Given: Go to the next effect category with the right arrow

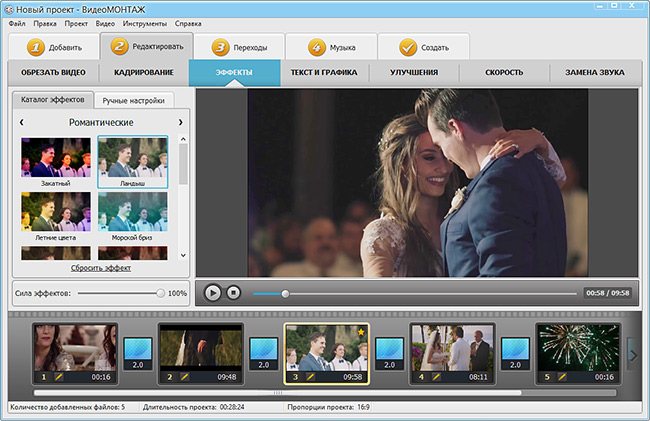Looking at the screenshot, I should click(x=180, y=122).
